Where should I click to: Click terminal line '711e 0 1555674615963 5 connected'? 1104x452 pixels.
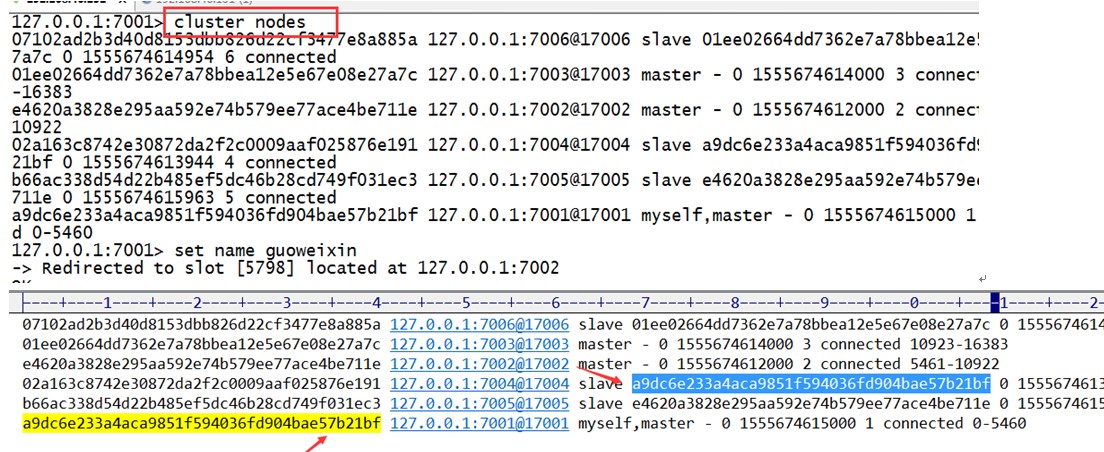pos(175,198)
